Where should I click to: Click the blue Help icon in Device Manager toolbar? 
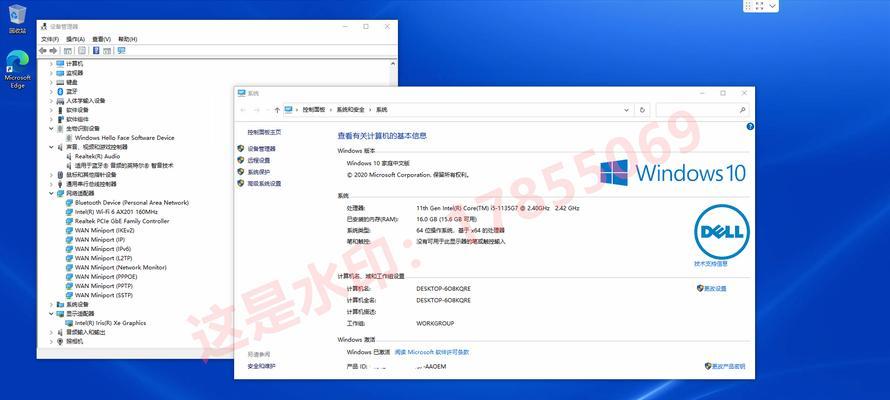tap(96, 50)
